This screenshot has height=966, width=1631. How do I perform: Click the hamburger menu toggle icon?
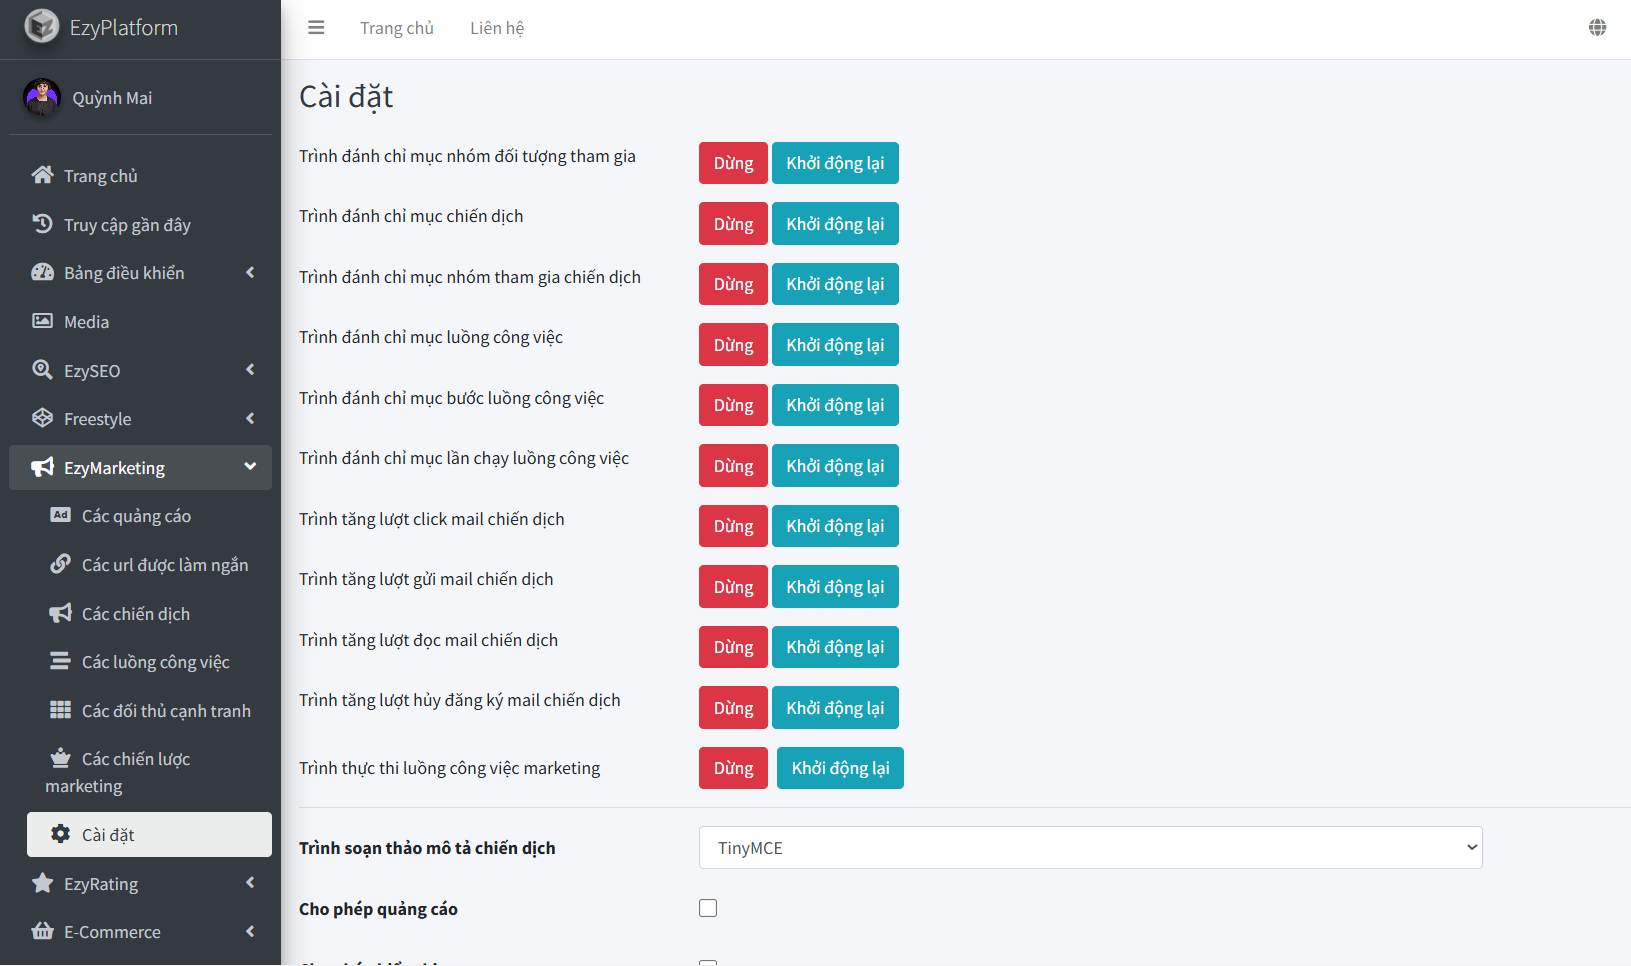(316, 28)
